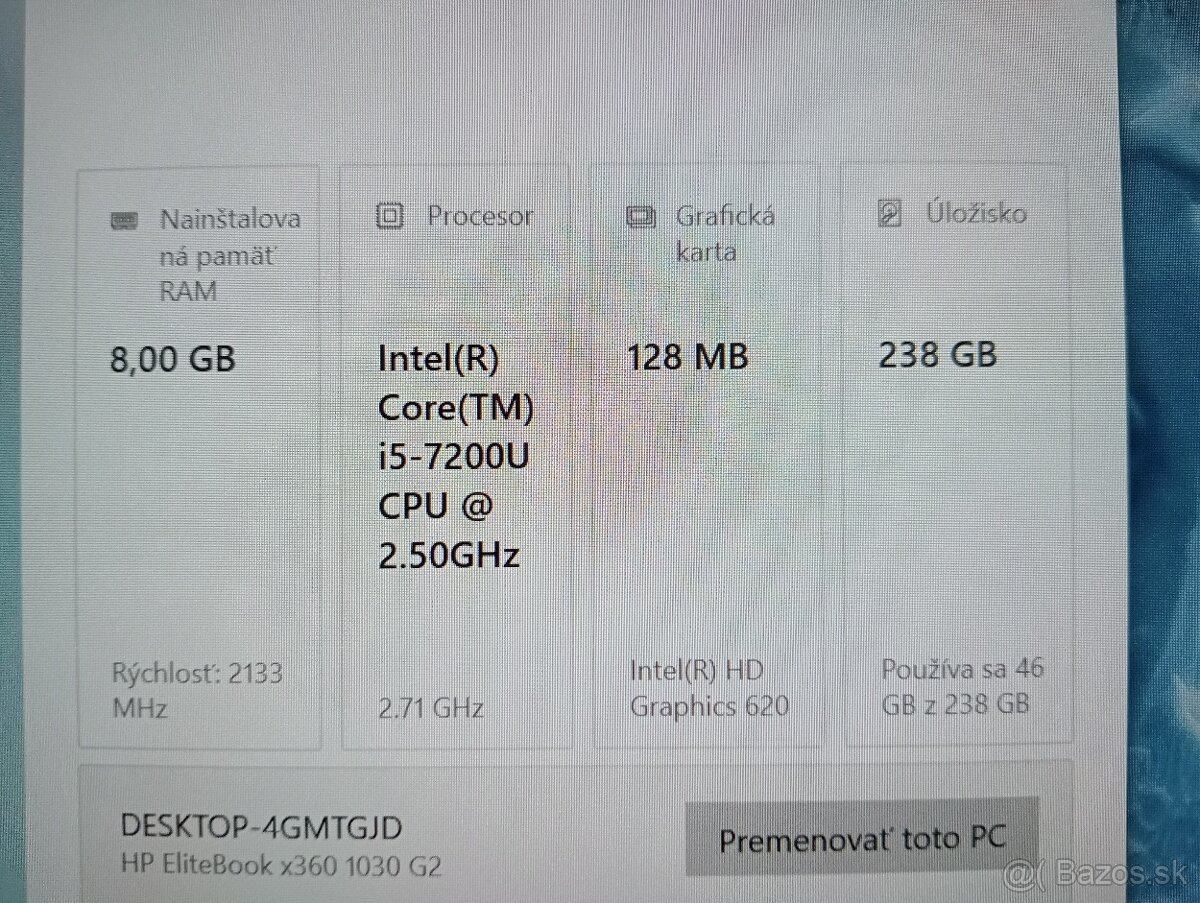
Task: Click the Úložisko storage drive icon
Action: [x=889, y=213]
